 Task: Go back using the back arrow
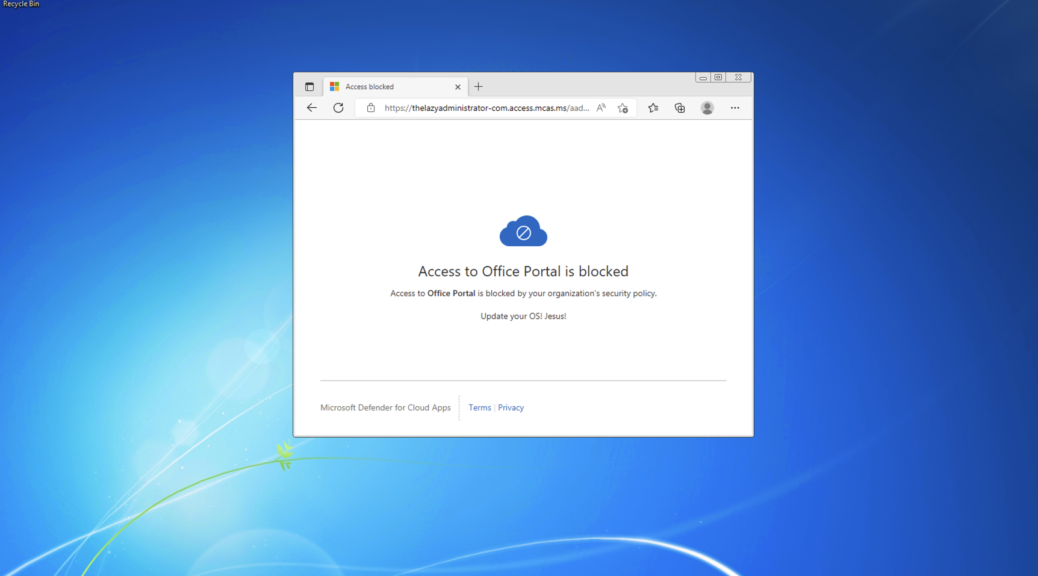[312, 108]
